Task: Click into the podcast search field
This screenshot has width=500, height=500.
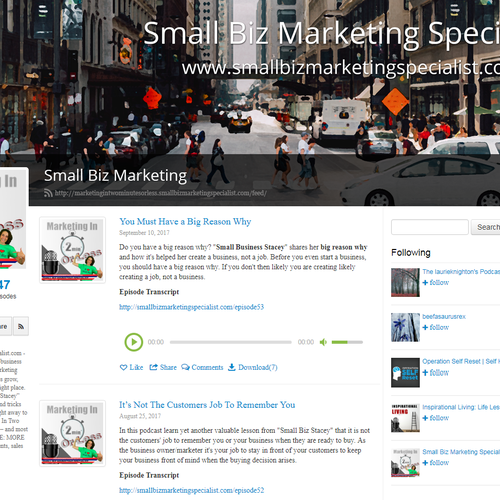Action: [x=430, y=227]
